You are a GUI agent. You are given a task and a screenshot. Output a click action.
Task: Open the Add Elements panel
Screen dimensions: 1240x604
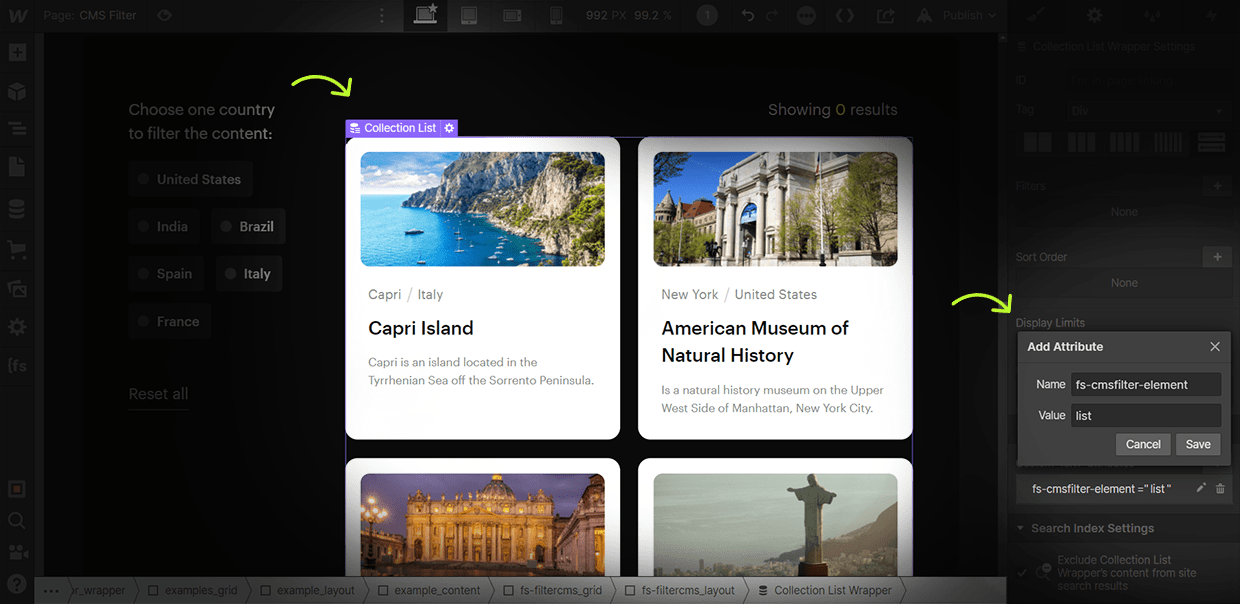pos(17,53)
